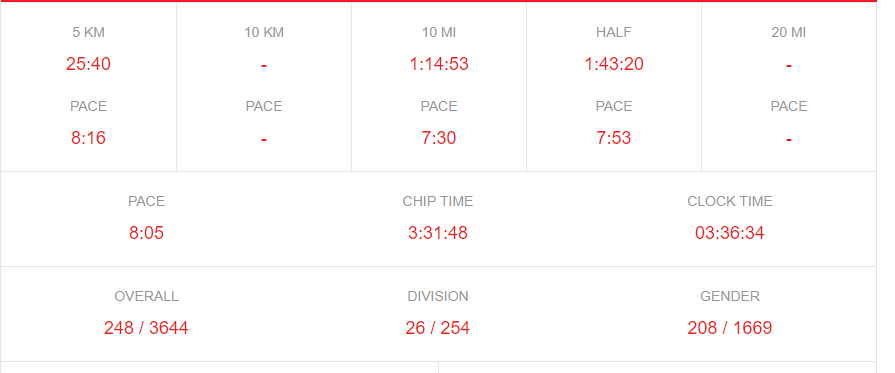Select the CLOCK TIME label
Viewport: 895px width, 373px height.
[x=730, y=202]
